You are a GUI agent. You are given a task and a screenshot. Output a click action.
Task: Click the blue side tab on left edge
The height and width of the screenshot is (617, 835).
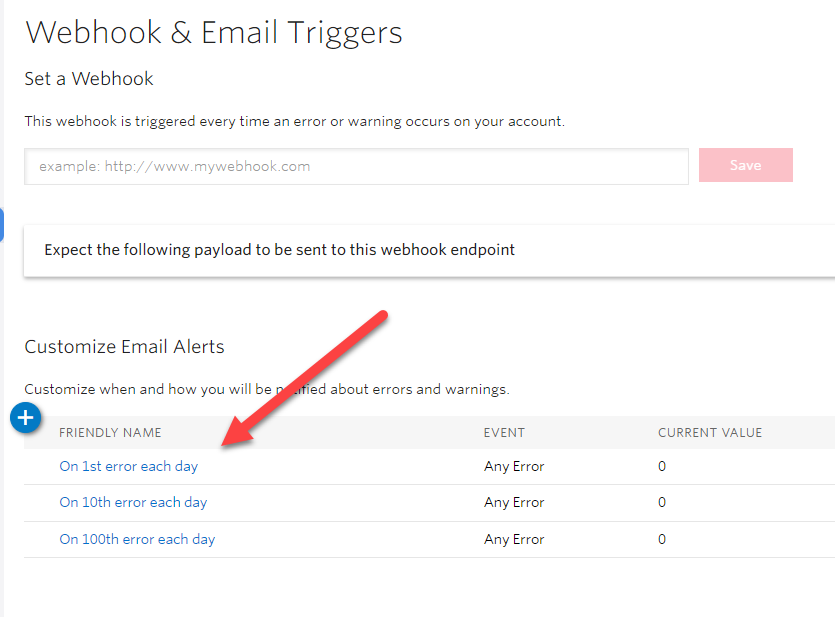(x=2, y=225)
